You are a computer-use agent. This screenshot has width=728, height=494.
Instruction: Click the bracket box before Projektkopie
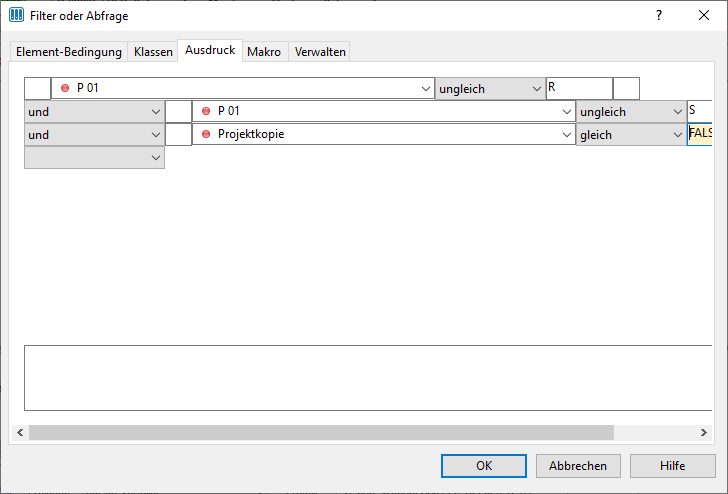179,135
